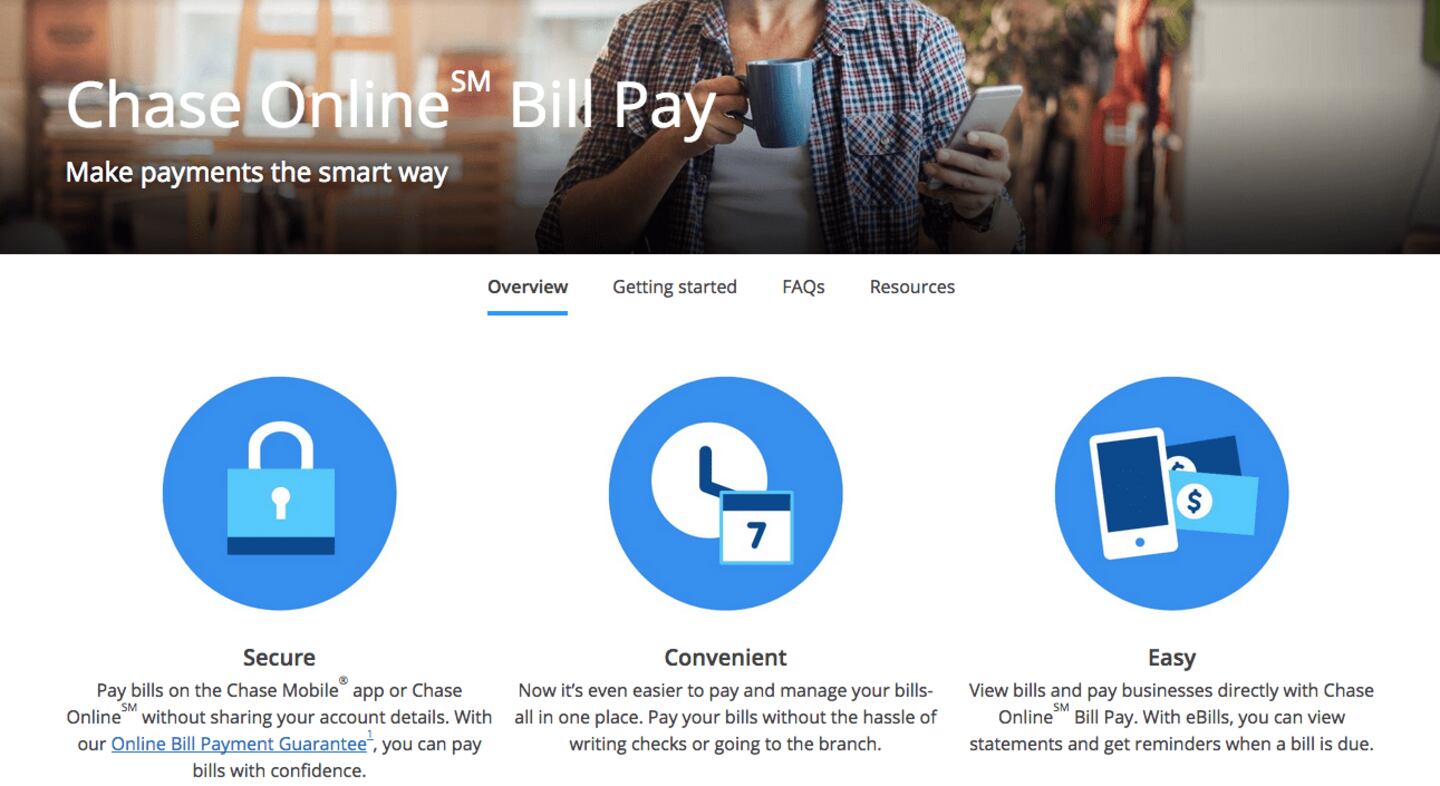1440x786 pixels.
Task: Click the footnote 1 superscript after Guarantee
Action: [x=370, y=736]
